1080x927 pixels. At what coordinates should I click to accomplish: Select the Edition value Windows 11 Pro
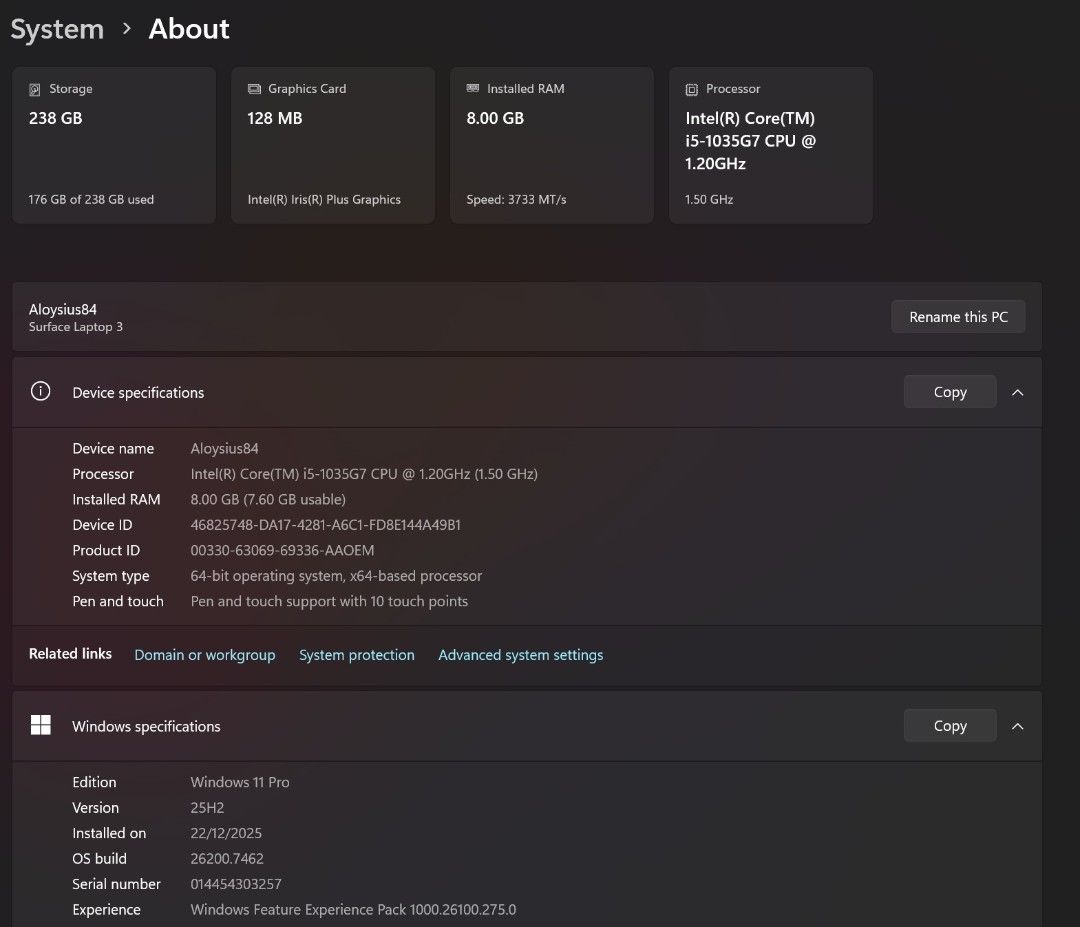tap(240, 782)
